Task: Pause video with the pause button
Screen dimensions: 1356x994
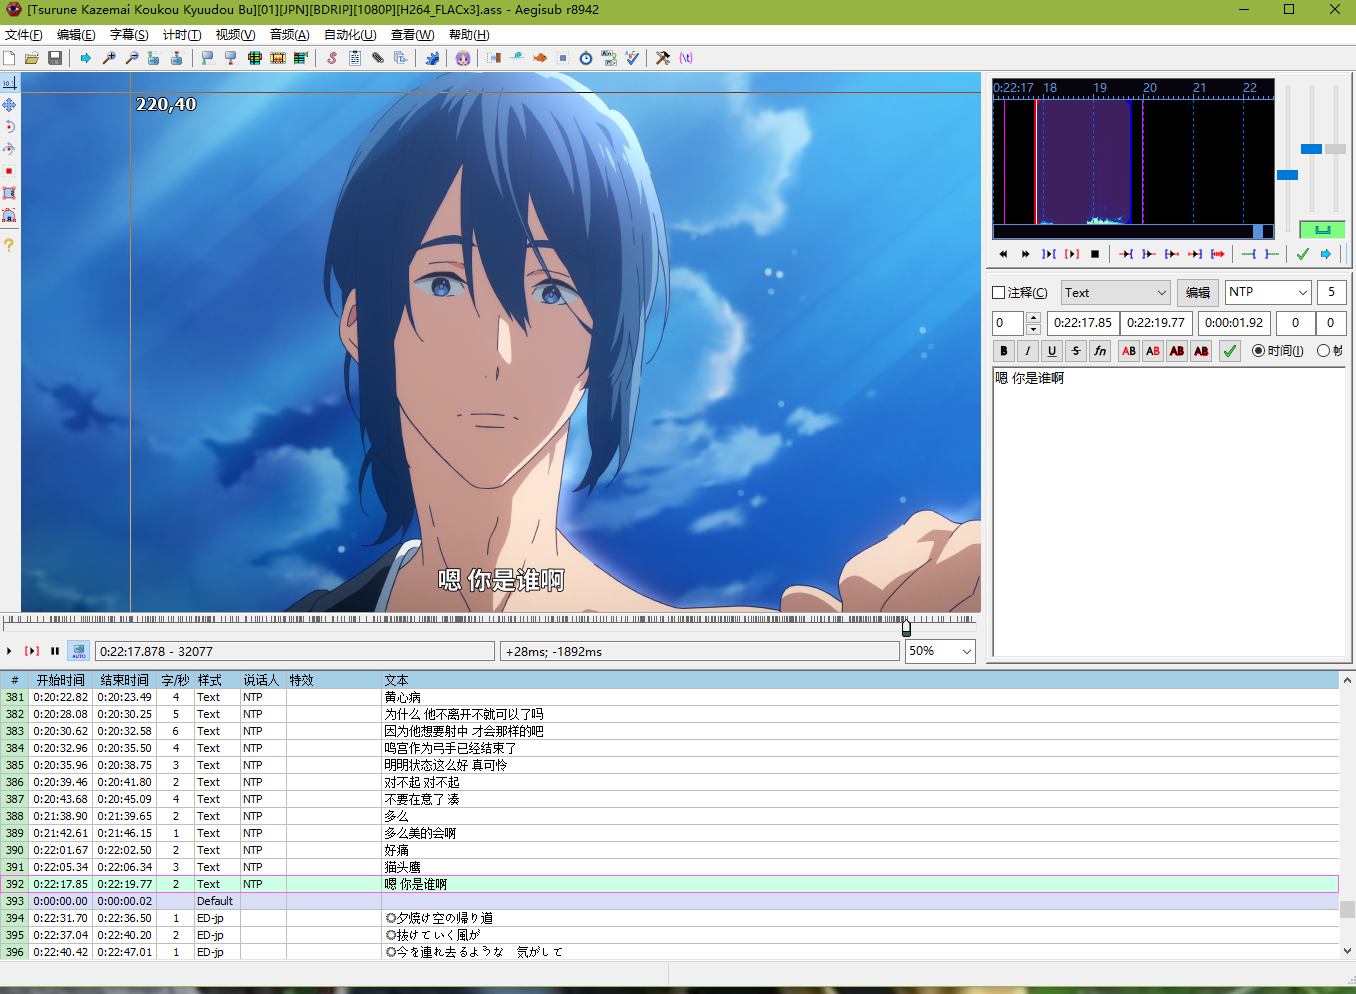Action: pos(55,651)
